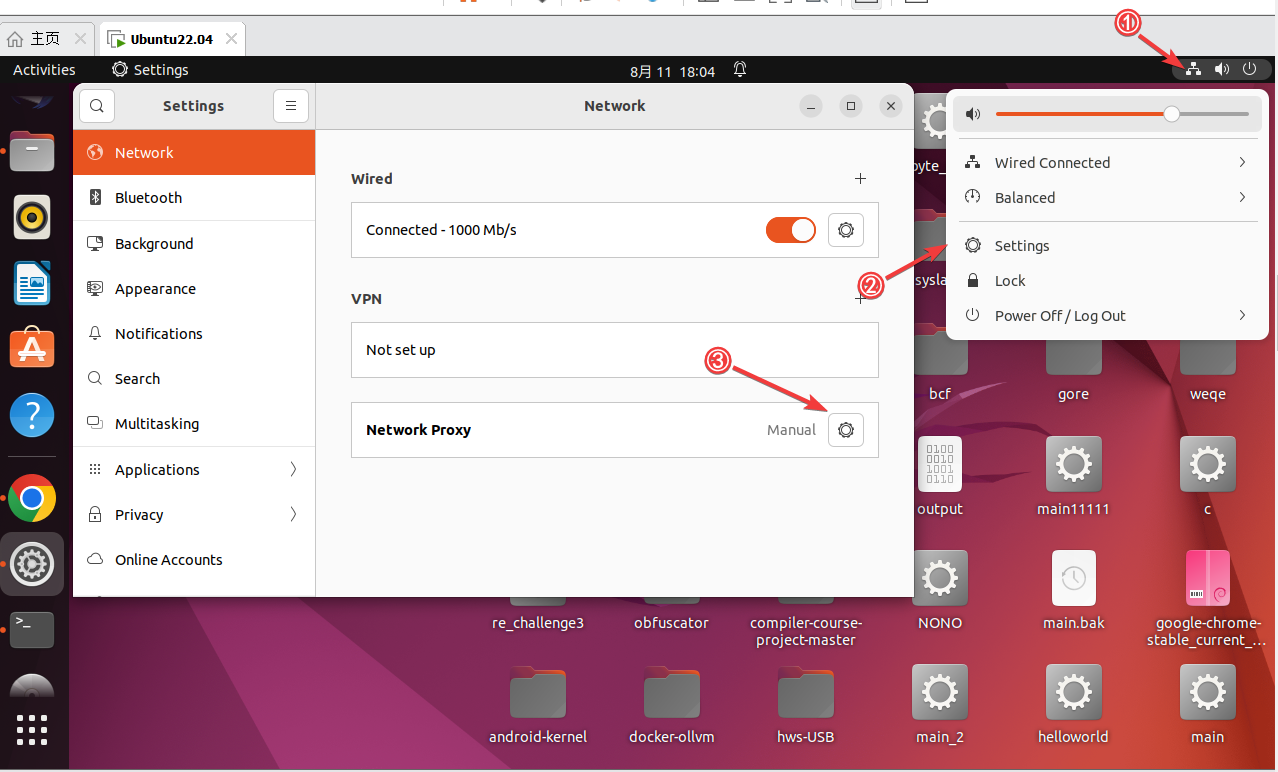
Task: Open the notification bell in the top bar
Action: (740, 70)
